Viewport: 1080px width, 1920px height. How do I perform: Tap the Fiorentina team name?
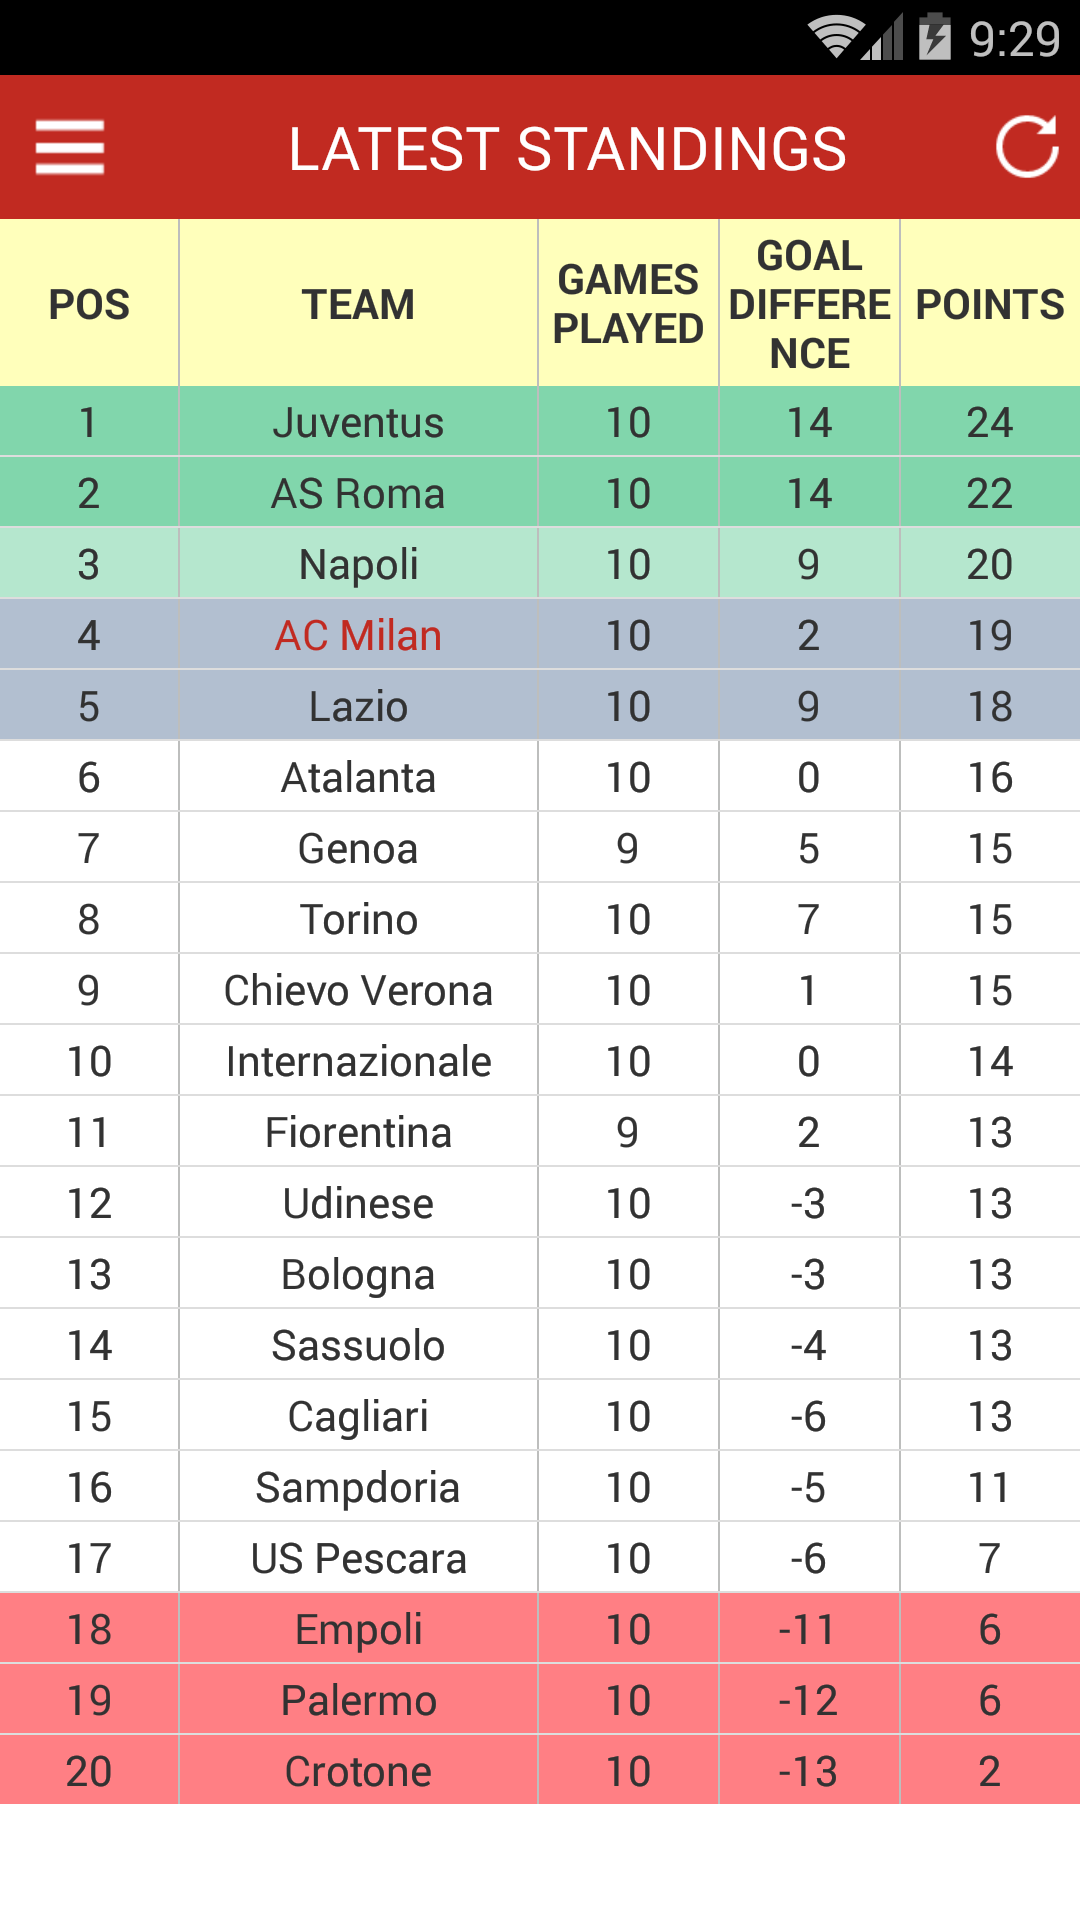(358, 1133)
